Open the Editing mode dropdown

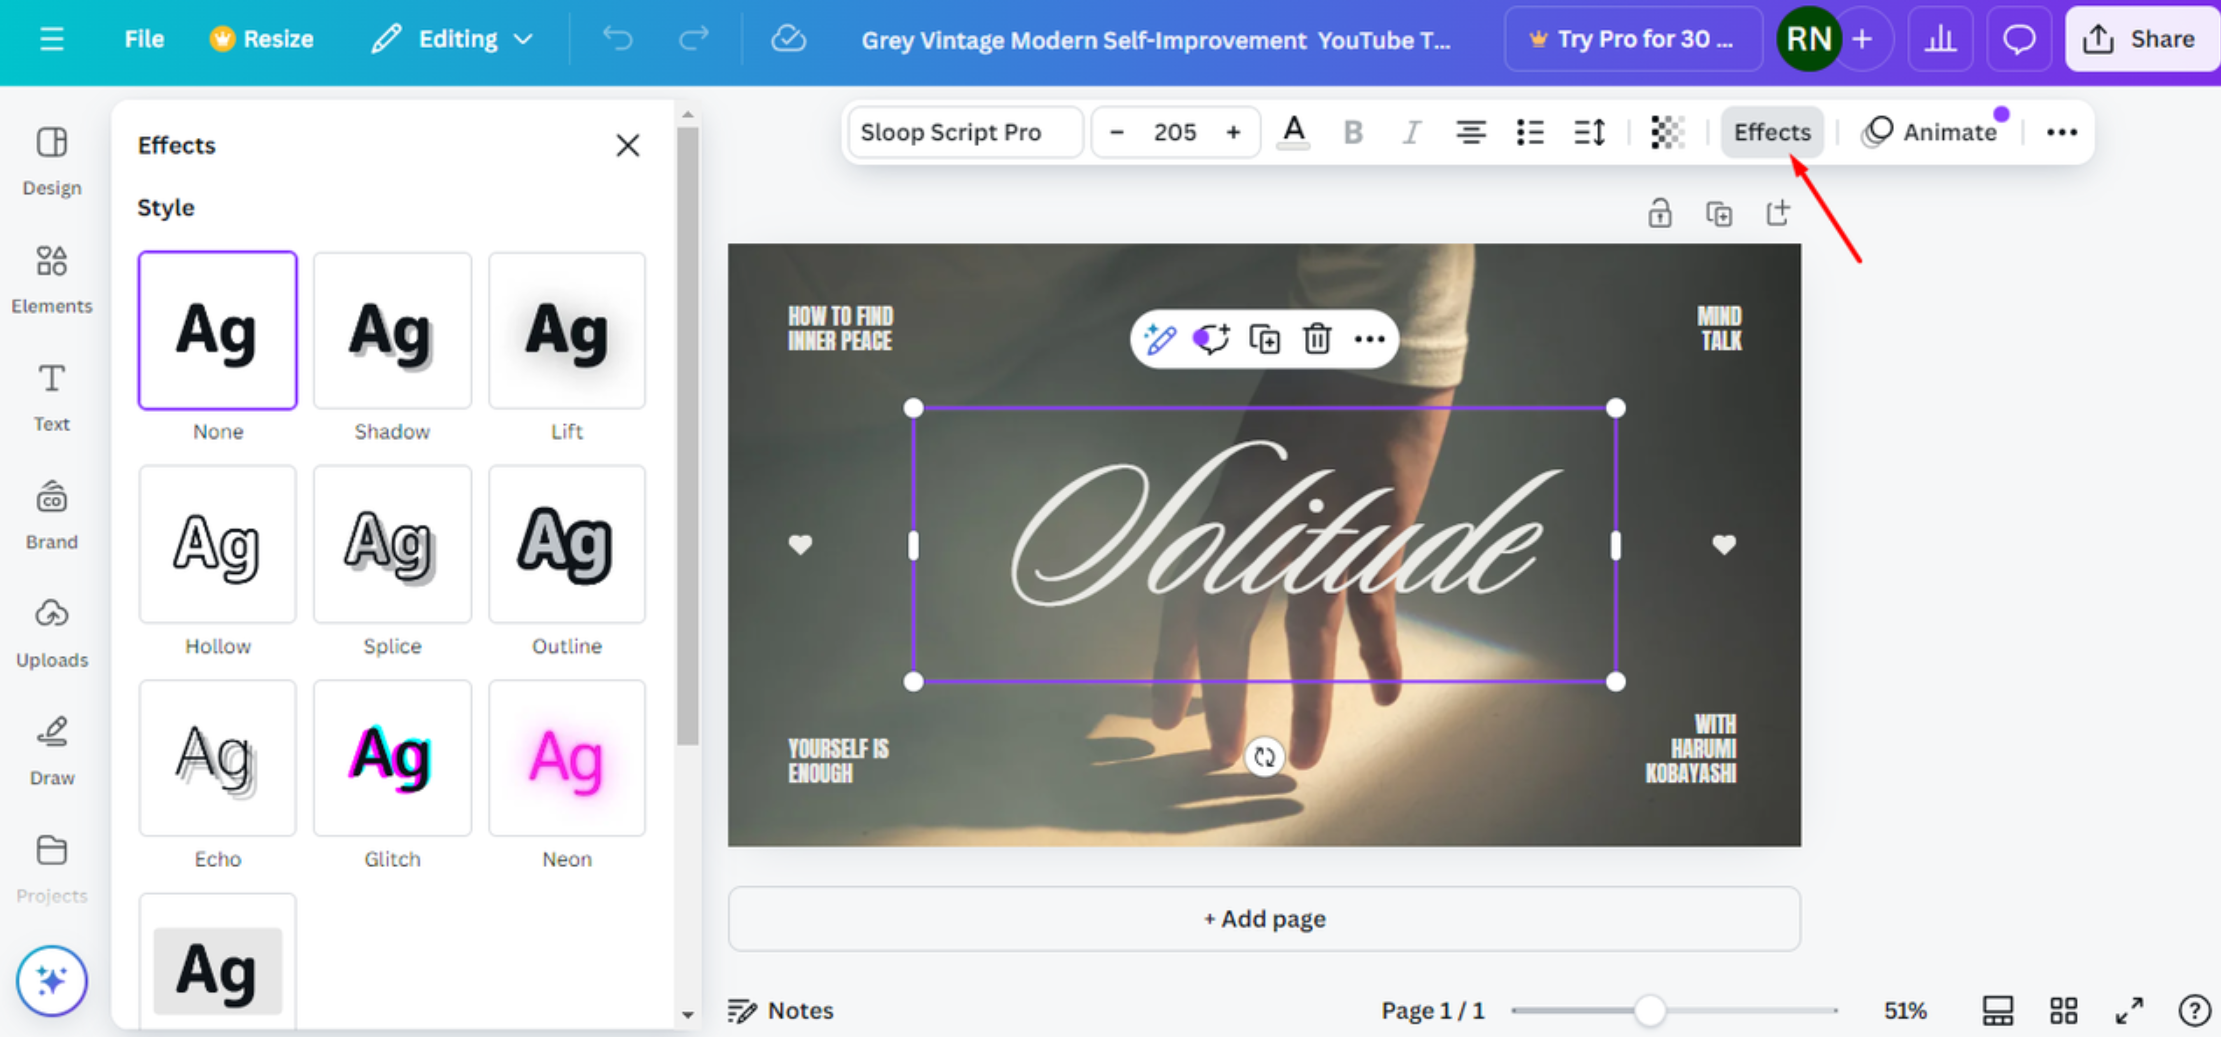pyautogui.click(x=452, y=39)
